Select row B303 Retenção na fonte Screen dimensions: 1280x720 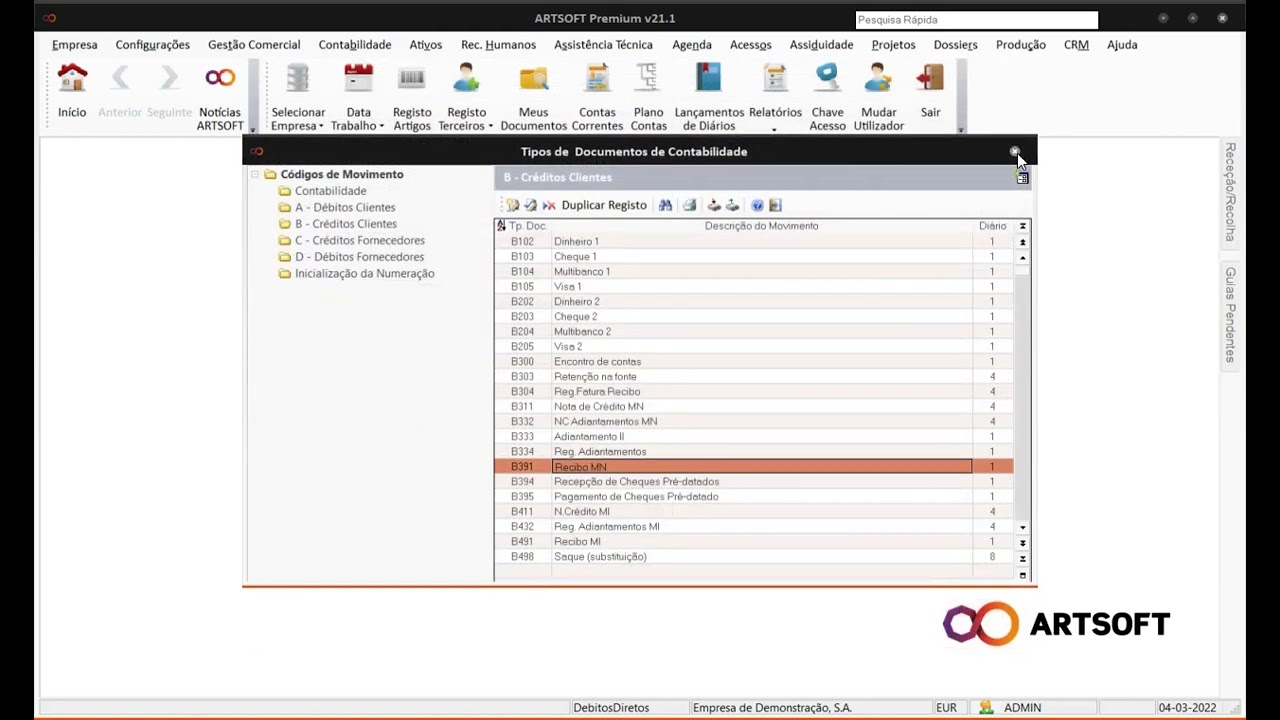click(754, 377)
